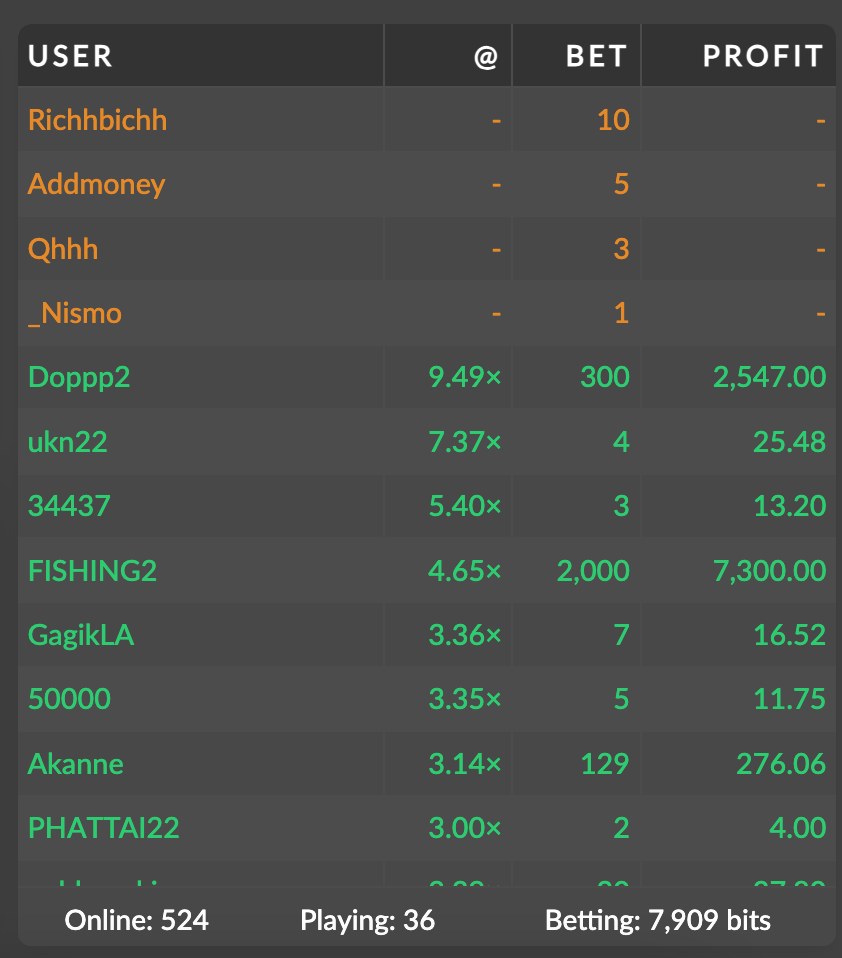Click the Akanne username

76,764
